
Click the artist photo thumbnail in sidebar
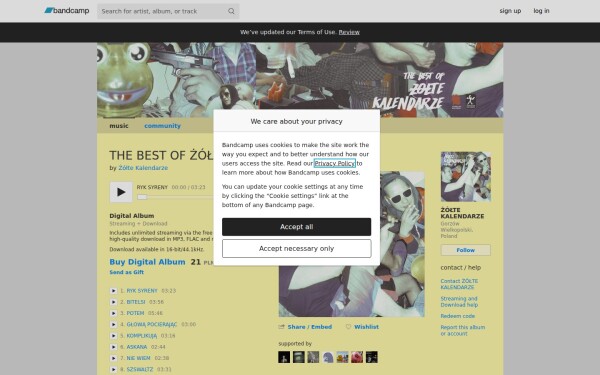[x=465, y=176]
